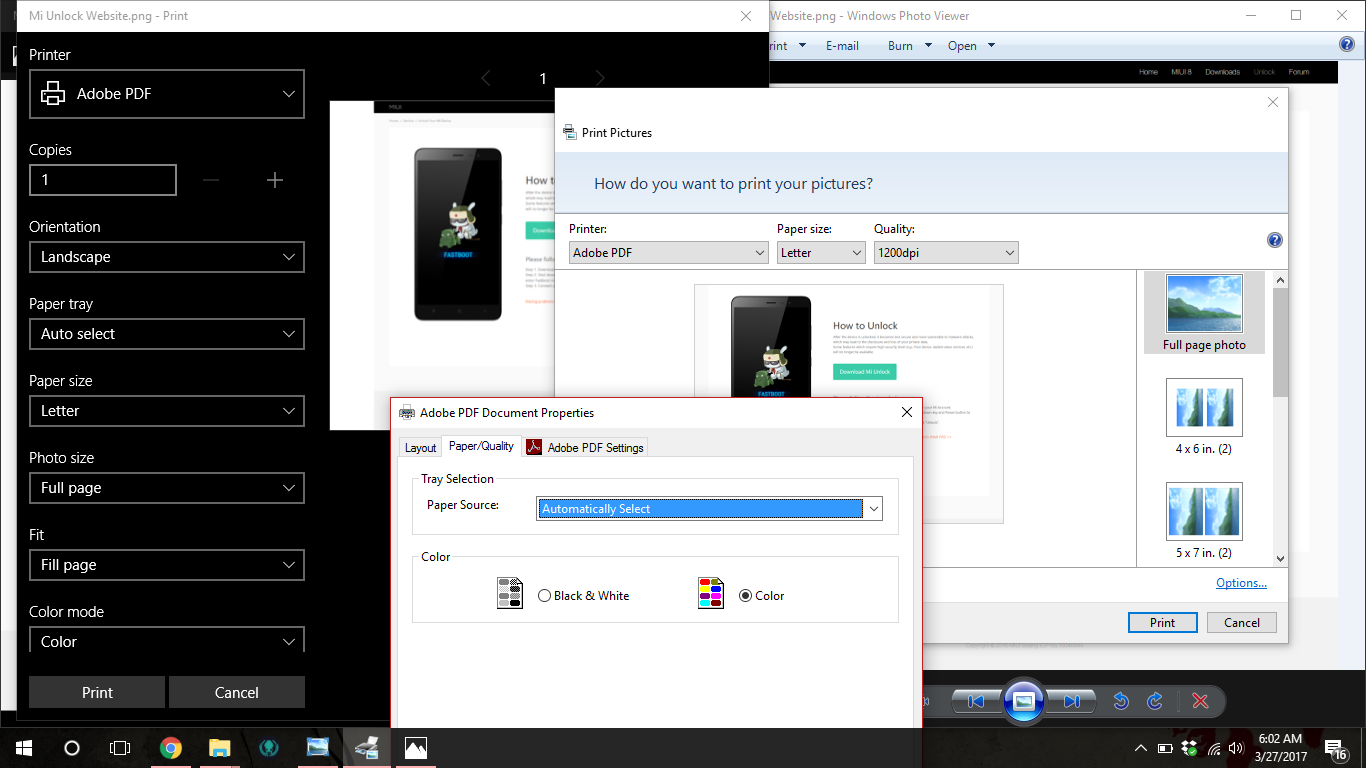
Task: Click the printer icon beside Adobe PDF
Action: tap(53, 94)
